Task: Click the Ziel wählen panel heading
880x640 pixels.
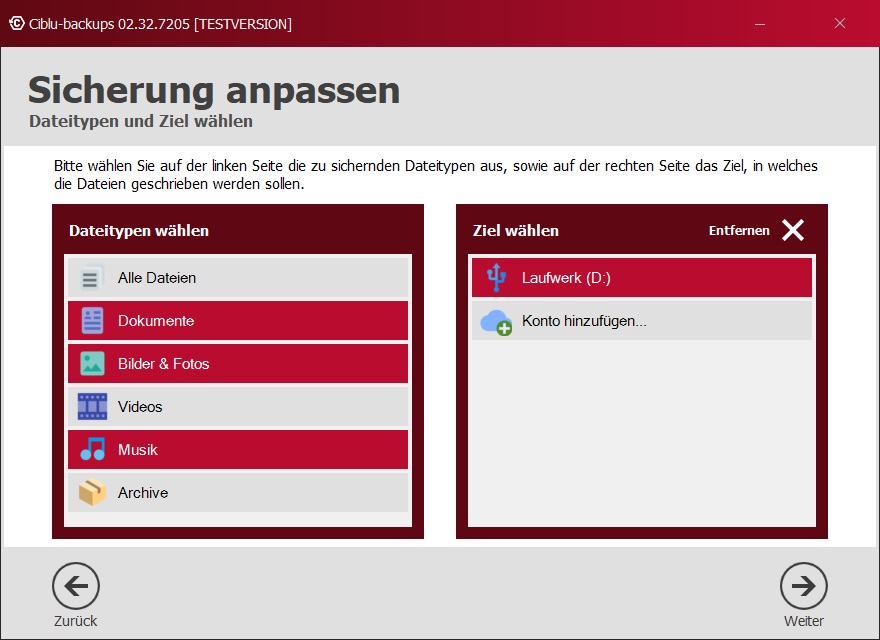Action: 516,231
